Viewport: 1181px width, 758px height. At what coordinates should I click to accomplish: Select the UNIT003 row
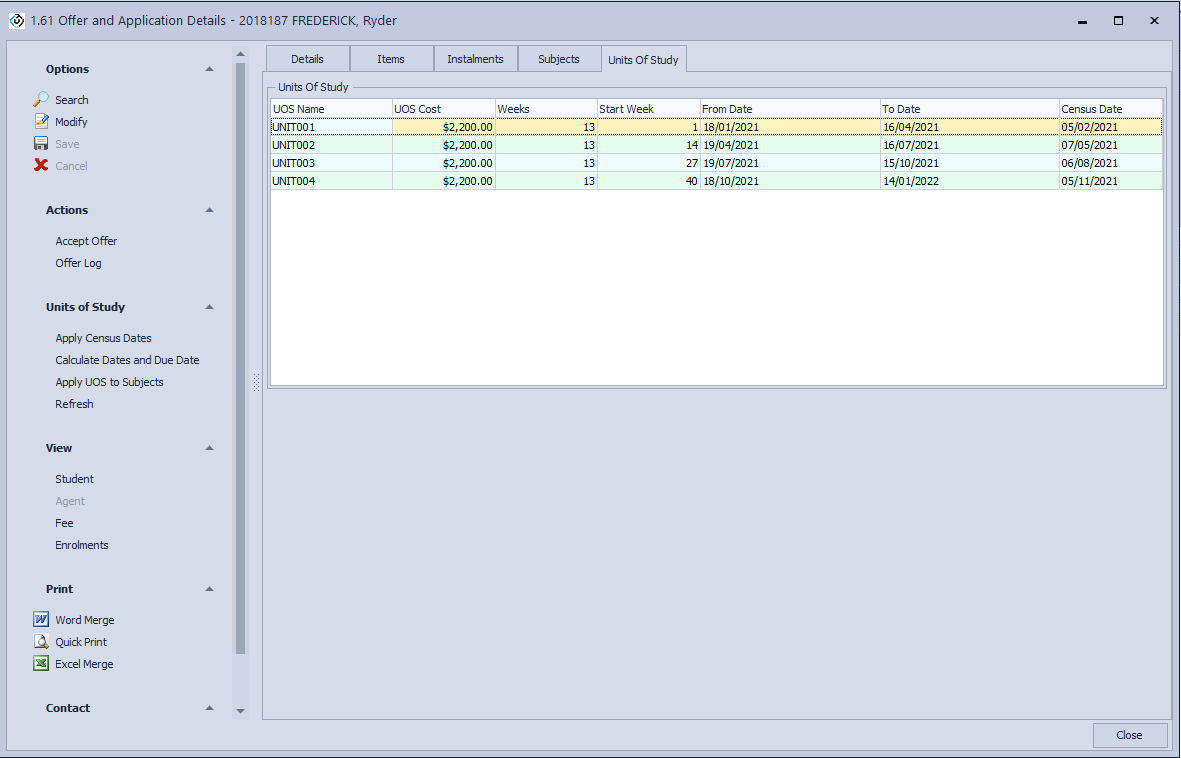pyautogui.click(x=330, y=163)
